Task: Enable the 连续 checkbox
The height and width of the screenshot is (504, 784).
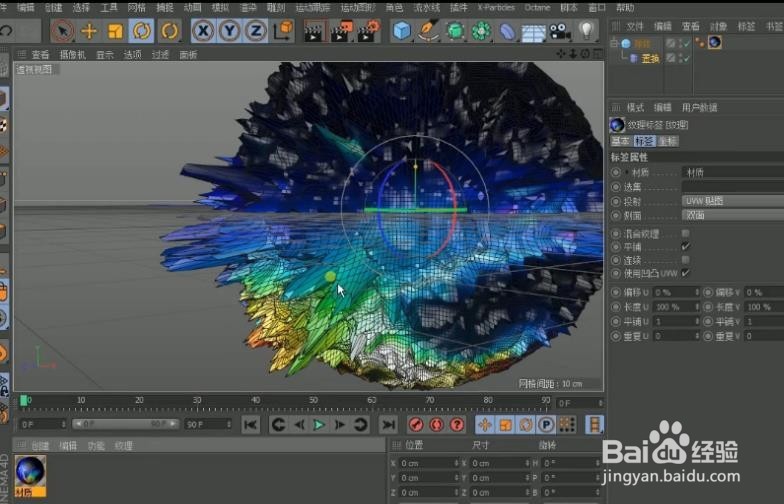Action: click(686, 260)
